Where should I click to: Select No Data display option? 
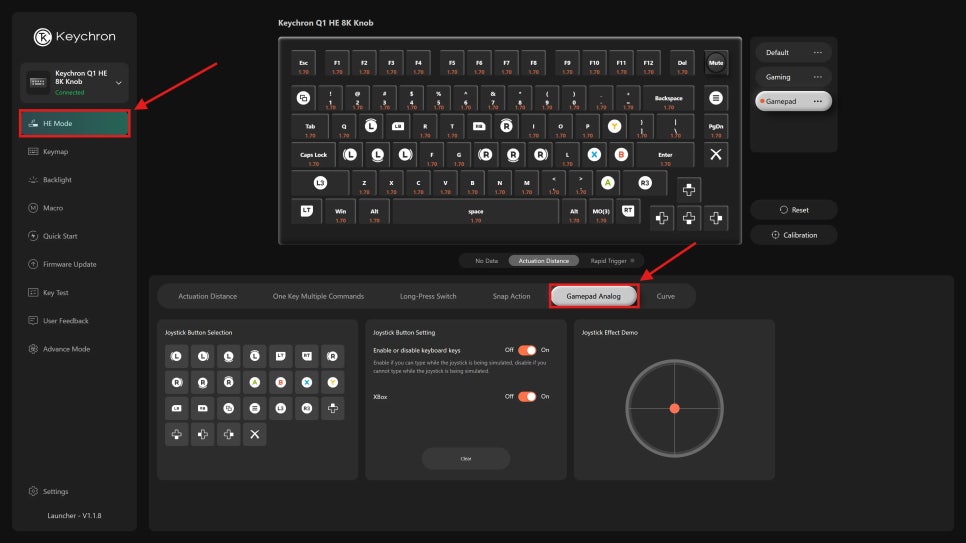487,261
